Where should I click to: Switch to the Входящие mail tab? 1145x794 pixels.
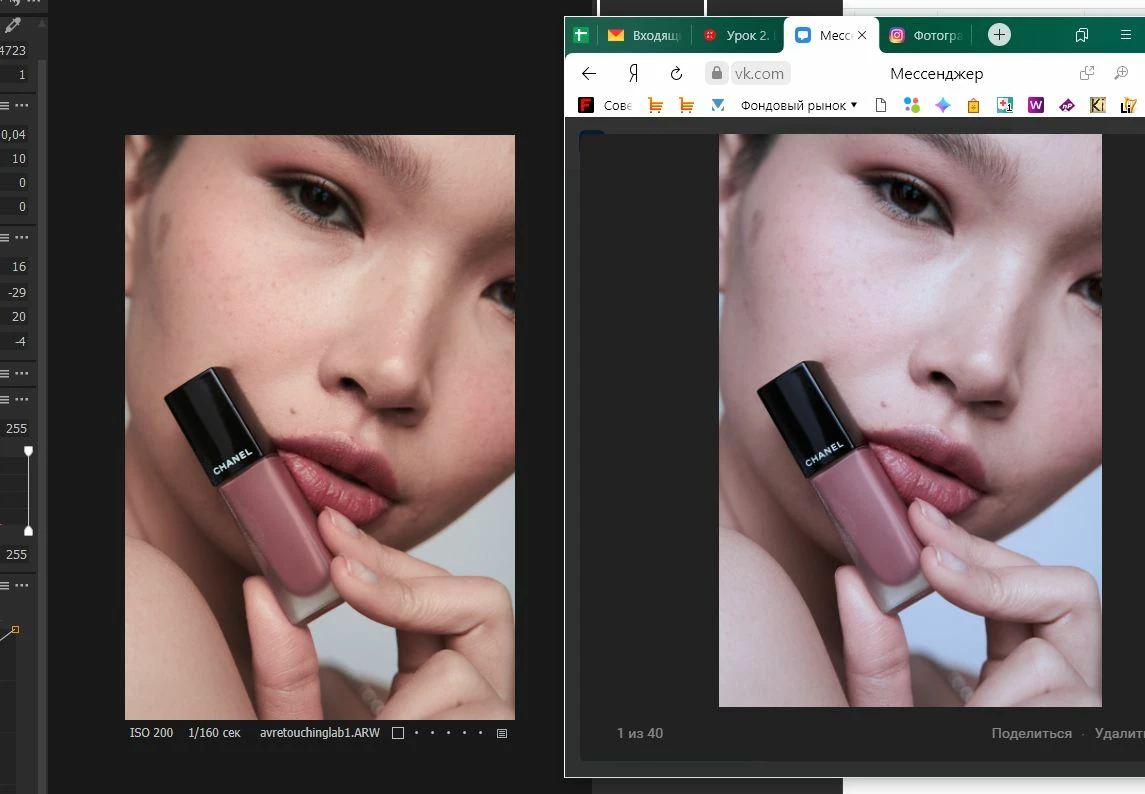click(645, 35)
